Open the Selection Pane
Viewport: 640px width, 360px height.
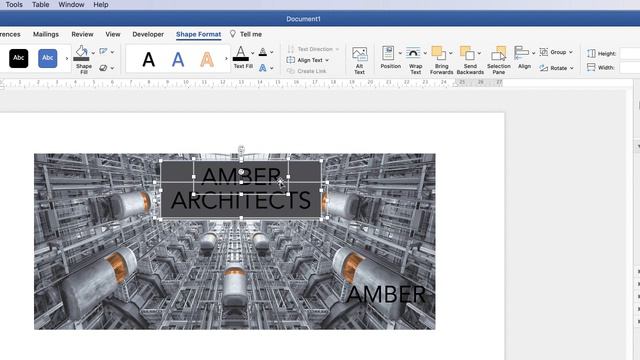pos(499,60)
